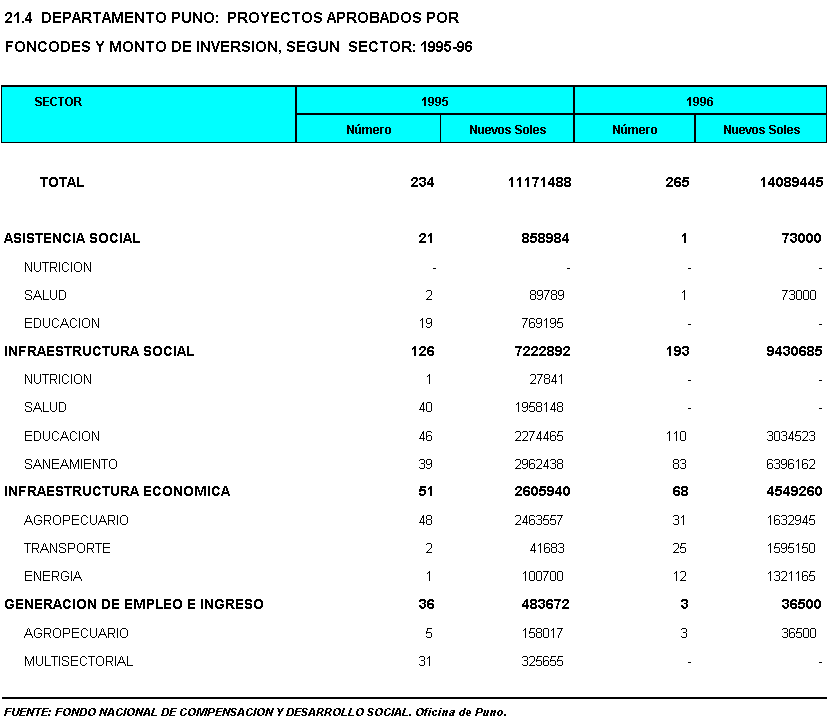The image size is (828, 720).
Task: Select the 1995 year header cell
Action: [434, 102]
